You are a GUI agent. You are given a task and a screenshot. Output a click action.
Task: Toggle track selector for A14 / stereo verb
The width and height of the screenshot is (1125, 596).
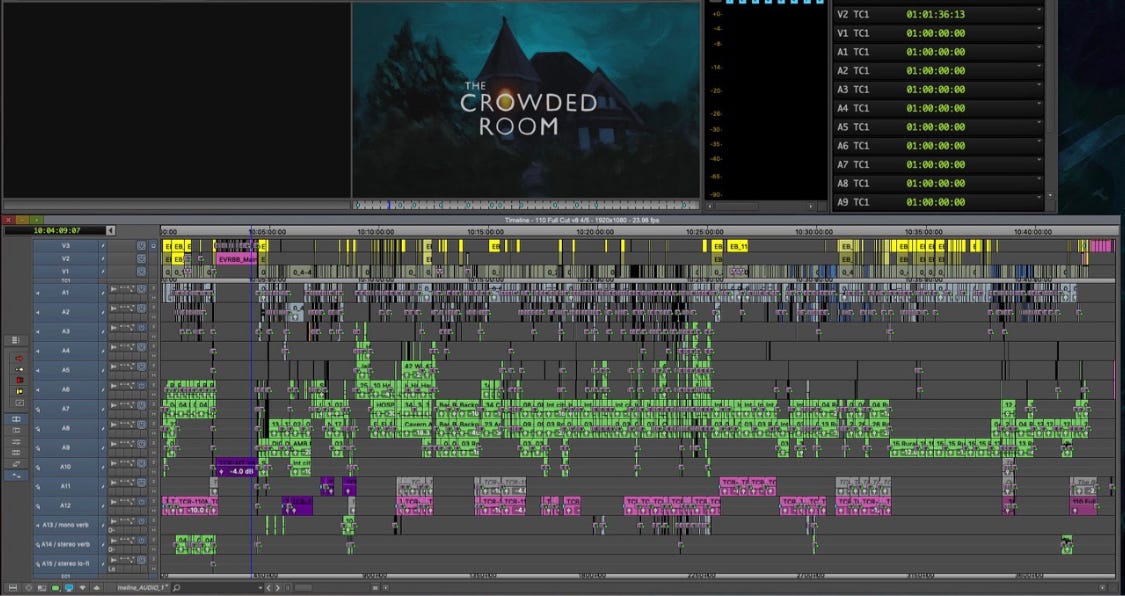coord(65,544)
